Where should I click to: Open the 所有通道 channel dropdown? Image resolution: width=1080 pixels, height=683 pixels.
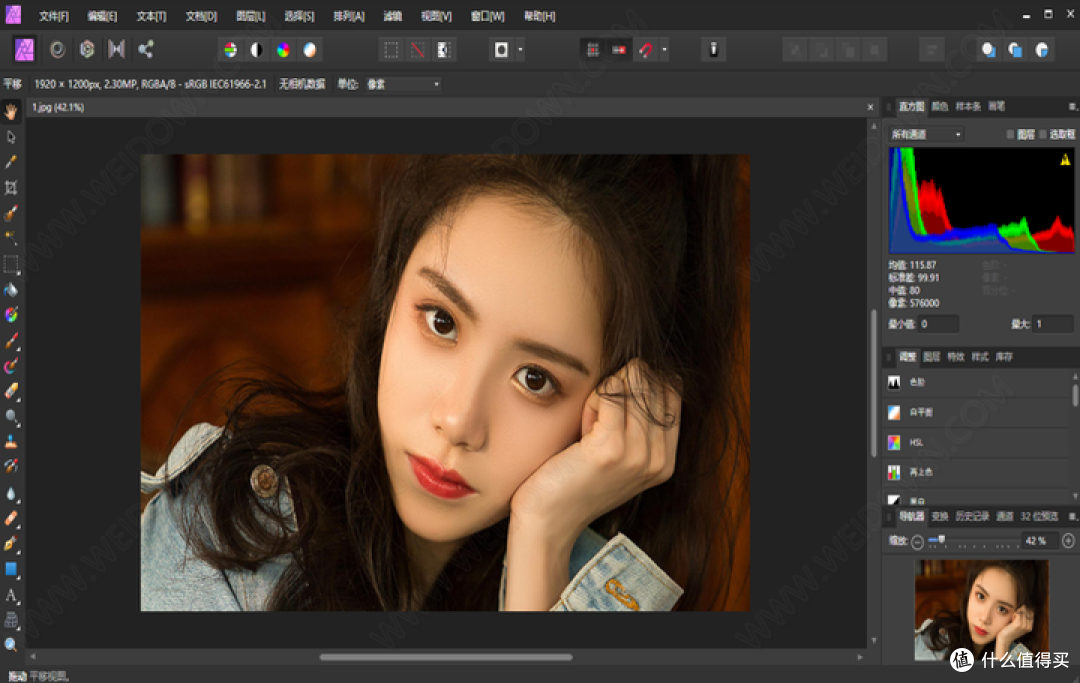[x=926, y=134]
